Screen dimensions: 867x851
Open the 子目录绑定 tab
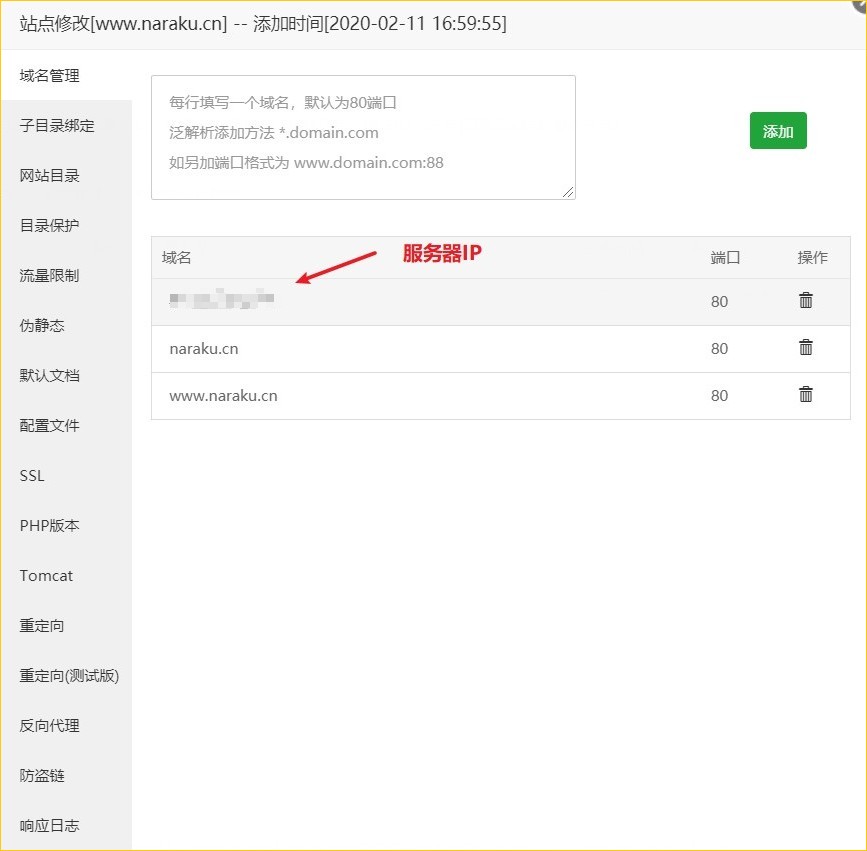(66, 126)
